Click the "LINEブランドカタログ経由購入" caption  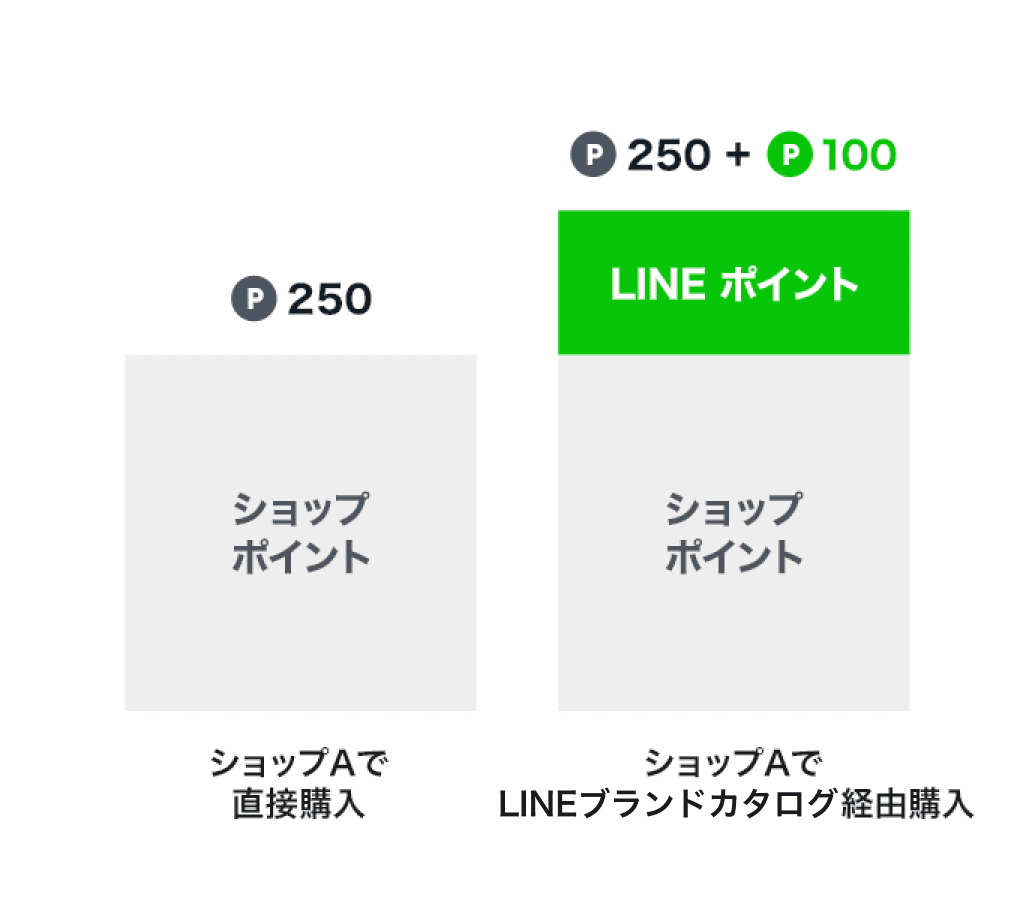click(x=735, y=805)
